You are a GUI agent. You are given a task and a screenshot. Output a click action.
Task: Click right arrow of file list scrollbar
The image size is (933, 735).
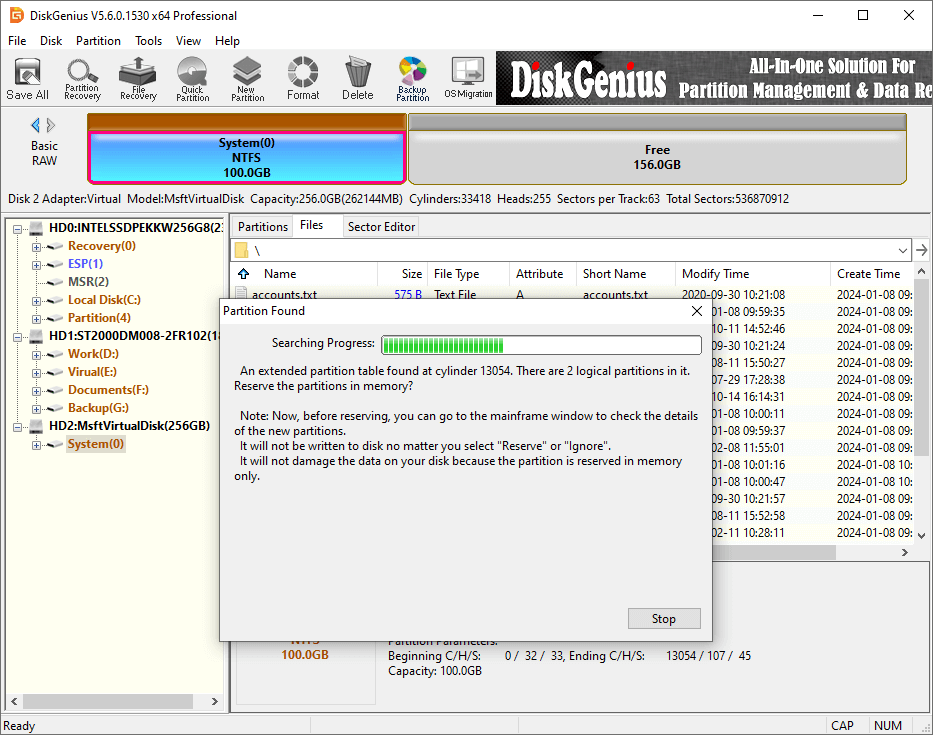click(905, 553)
